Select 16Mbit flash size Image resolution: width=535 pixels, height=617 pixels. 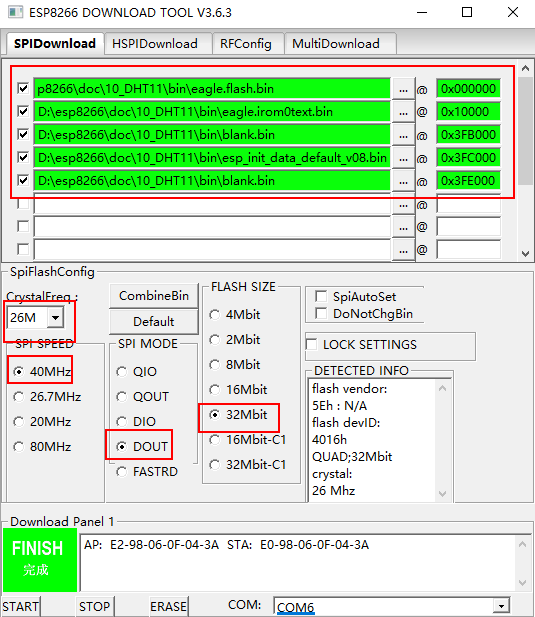pyautogui.click(x=238, y=390)
